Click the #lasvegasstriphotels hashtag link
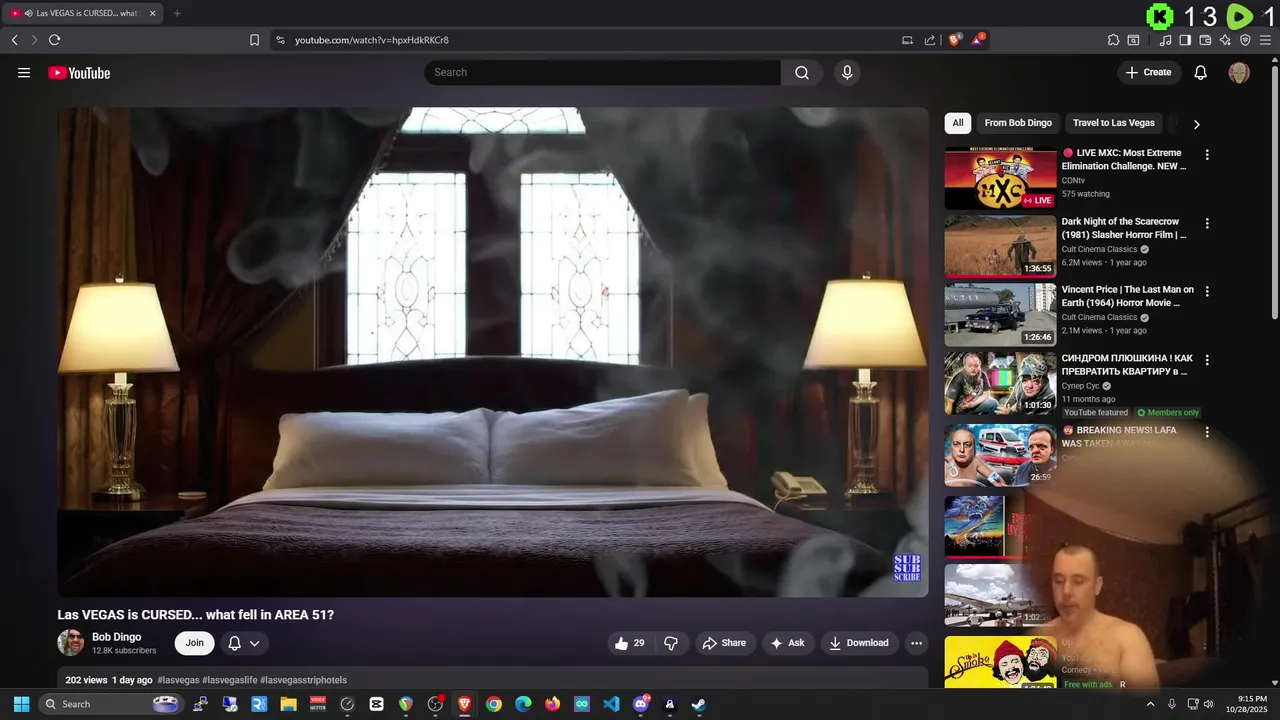 tap(303, 680)
